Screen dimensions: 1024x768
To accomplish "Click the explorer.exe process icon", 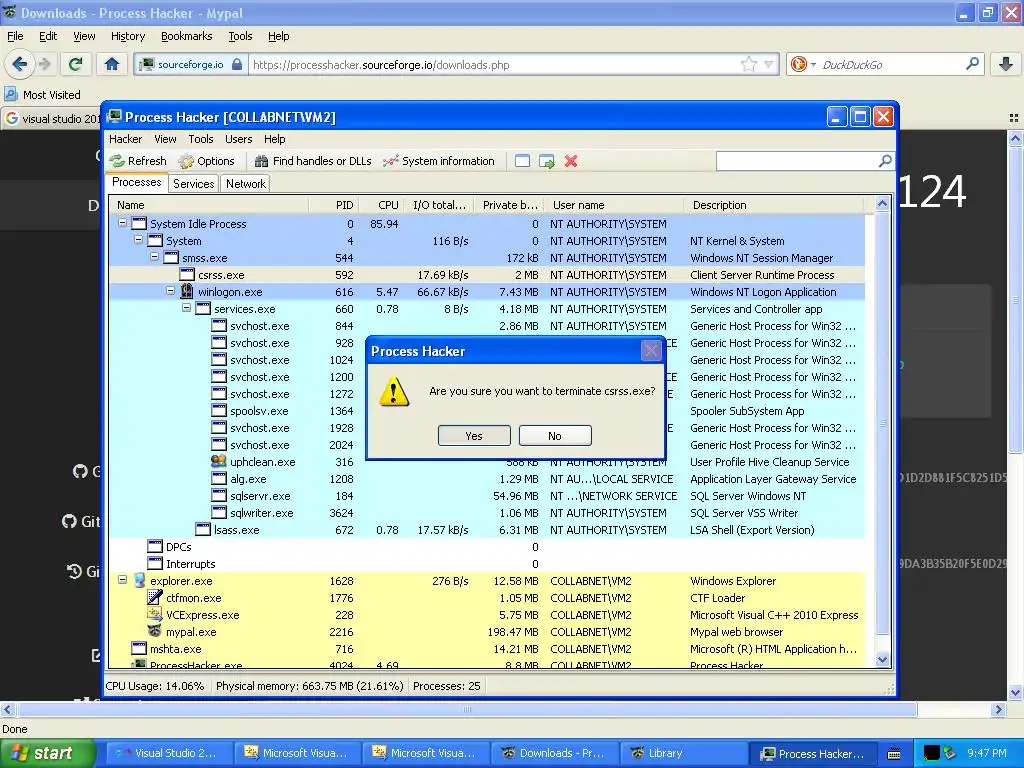I will pyautogui.click(x=139, y=580).
